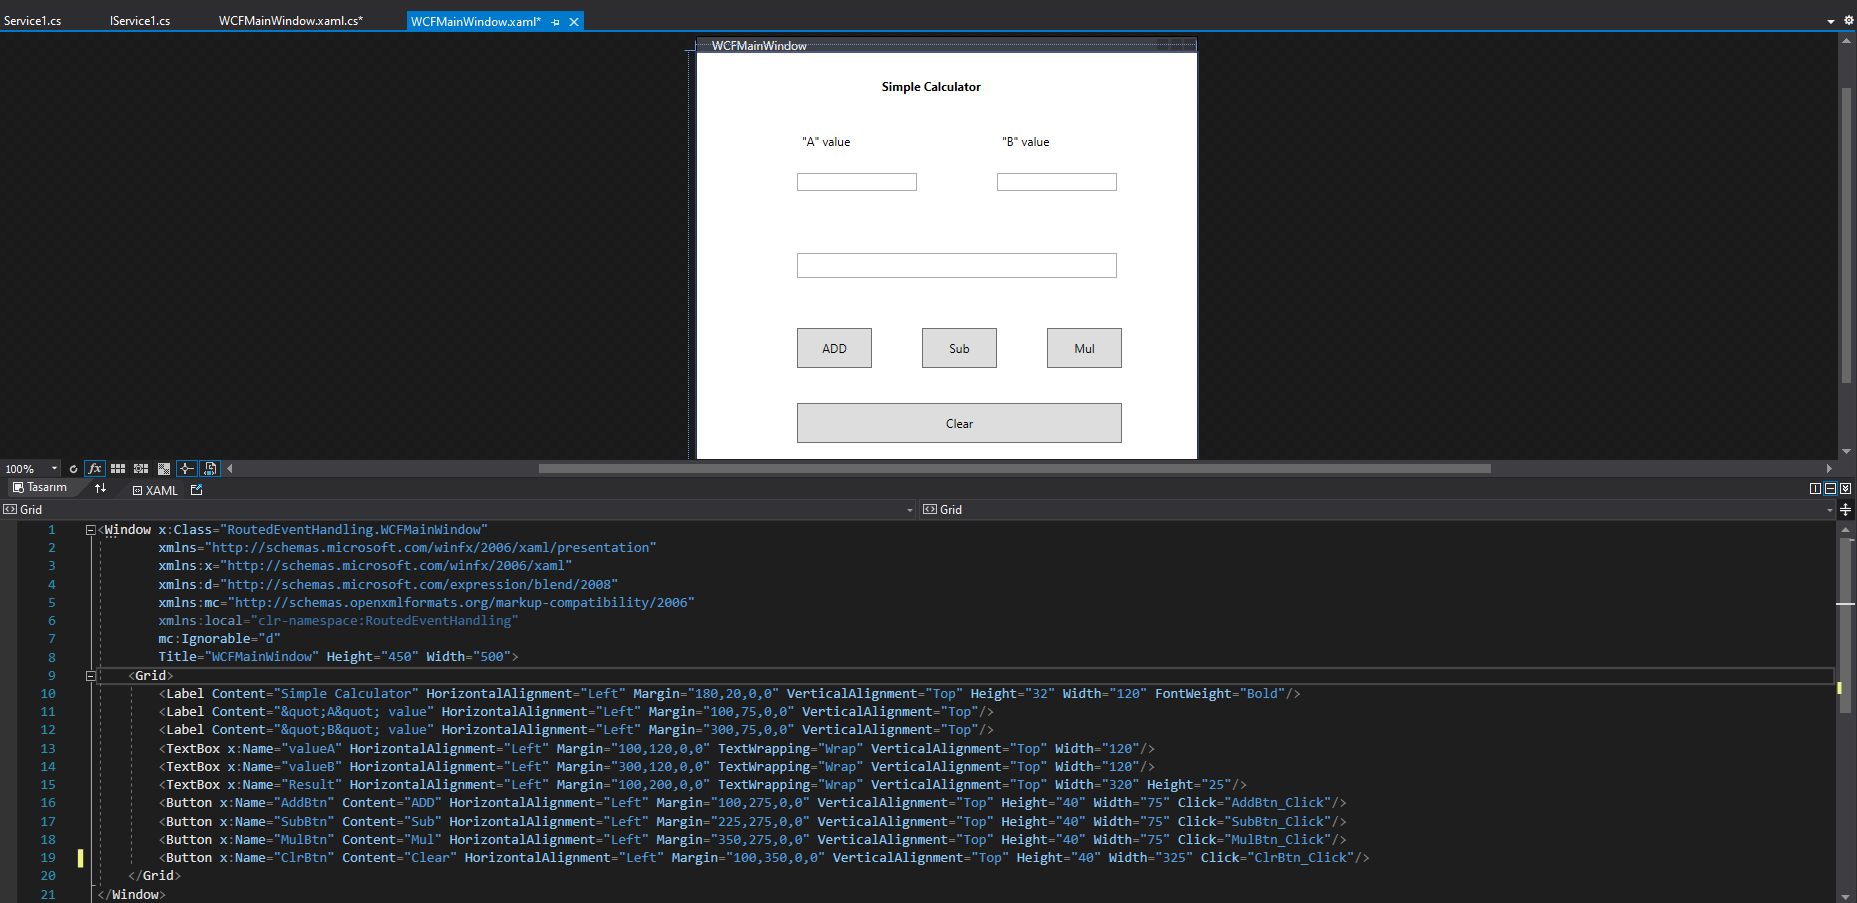Viewport: 1857px width, 903px height.
Task: Toggle snapping to gridlines icon
Action: coord(140,468)
